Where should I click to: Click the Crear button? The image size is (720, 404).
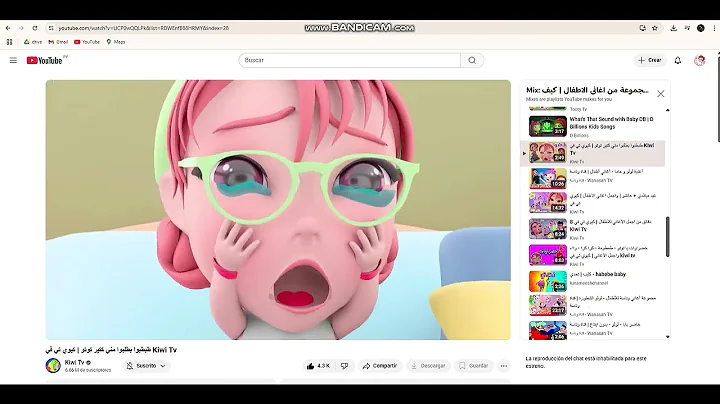pyautogui.click(x=650, y=60)
